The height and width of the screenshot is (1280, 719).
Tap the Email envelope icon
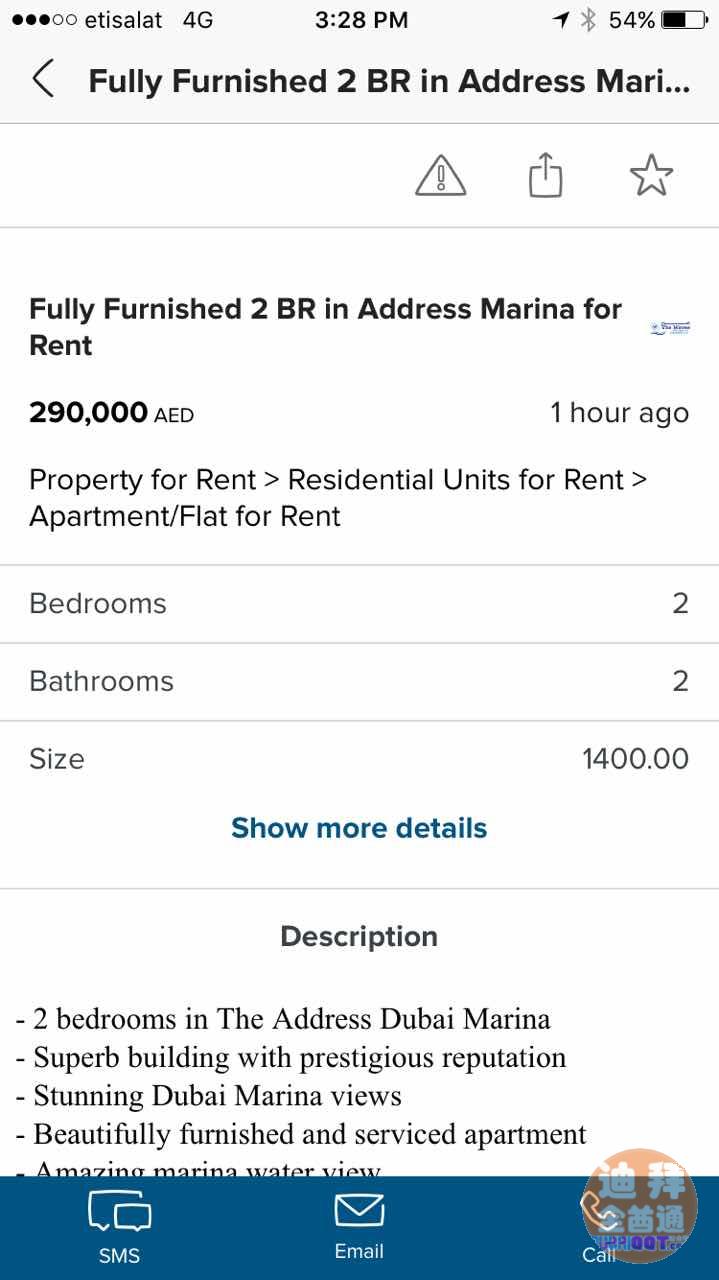point(359,1212)
